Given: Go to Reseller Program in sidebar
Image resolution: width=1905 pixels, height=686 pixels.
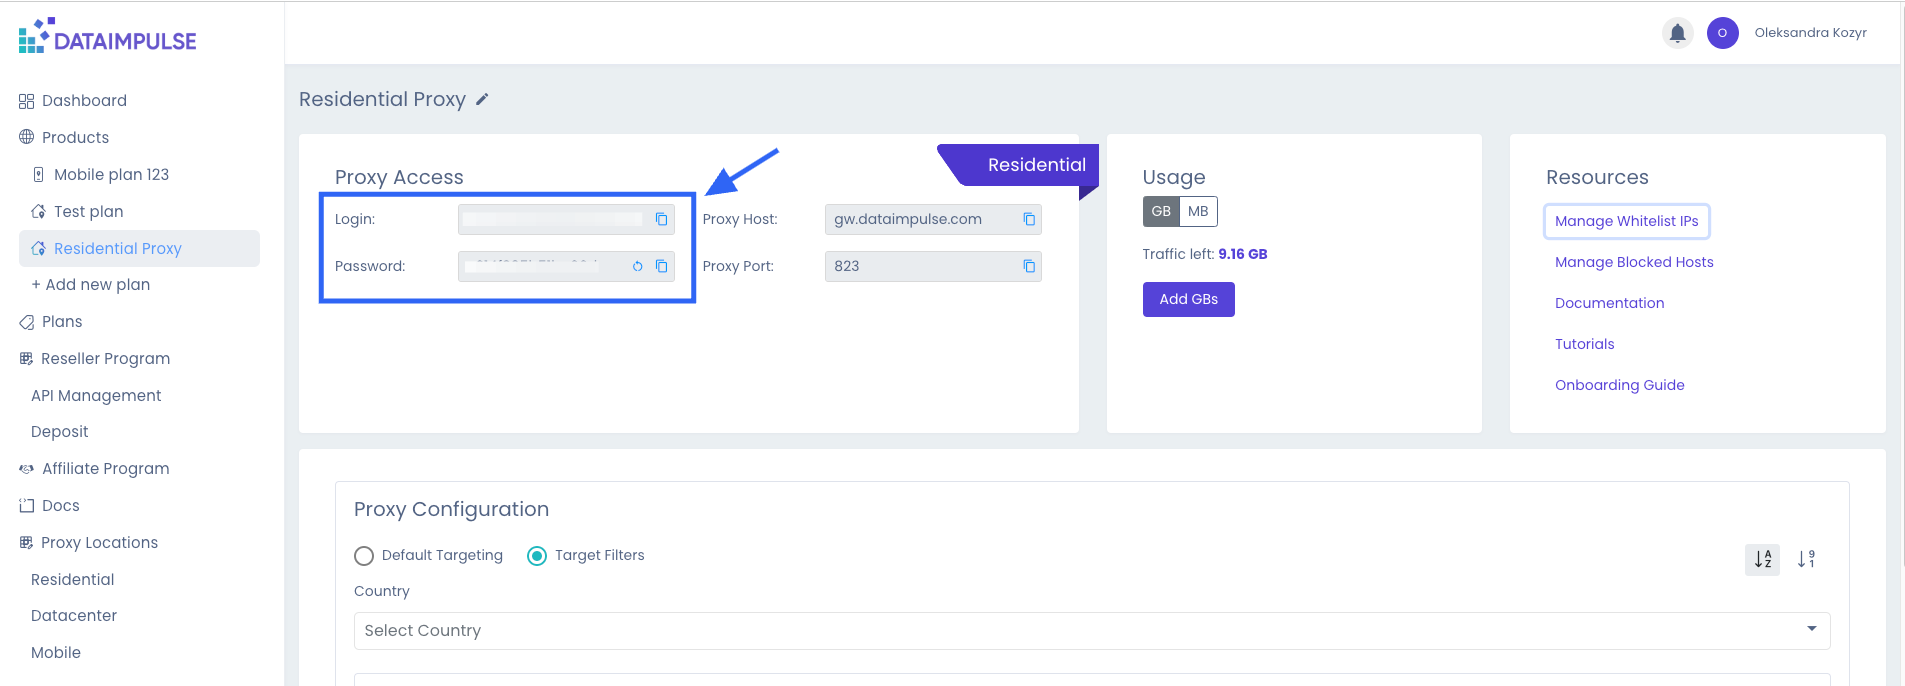Looking at the screenshot, I should click(x=105, y=359).
